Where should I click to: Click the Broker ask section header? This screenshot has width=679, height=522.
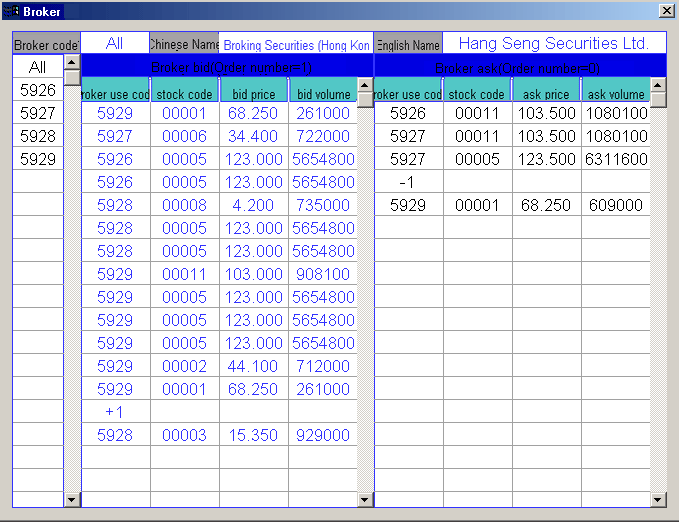[520, 66]
